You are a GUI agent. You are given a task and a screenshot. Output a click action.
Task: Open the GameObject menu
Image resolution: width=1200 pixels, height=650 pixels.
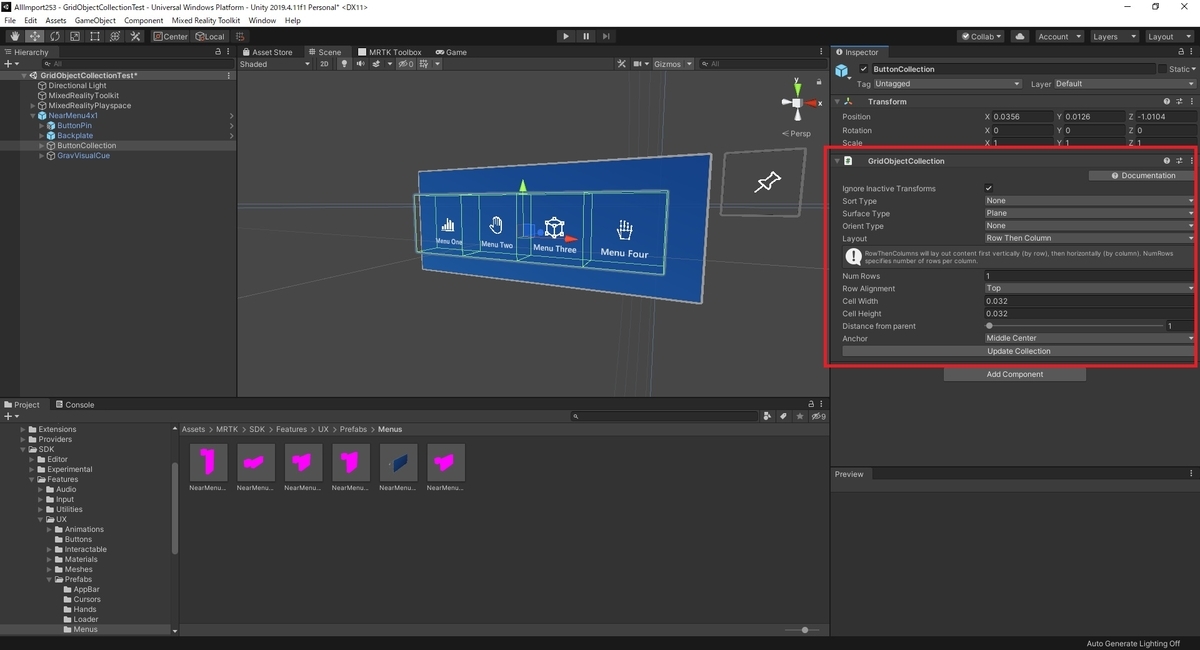pyautogui.click(x=95, y=20)
